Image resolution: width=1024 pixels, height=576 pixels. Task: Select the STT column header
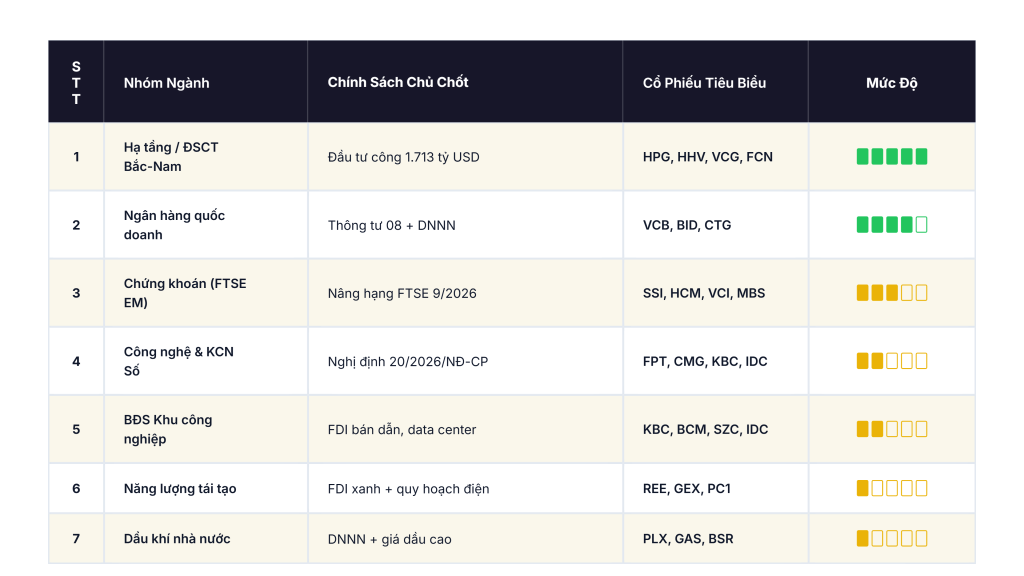pyautogui.click(x=76, y=83)
